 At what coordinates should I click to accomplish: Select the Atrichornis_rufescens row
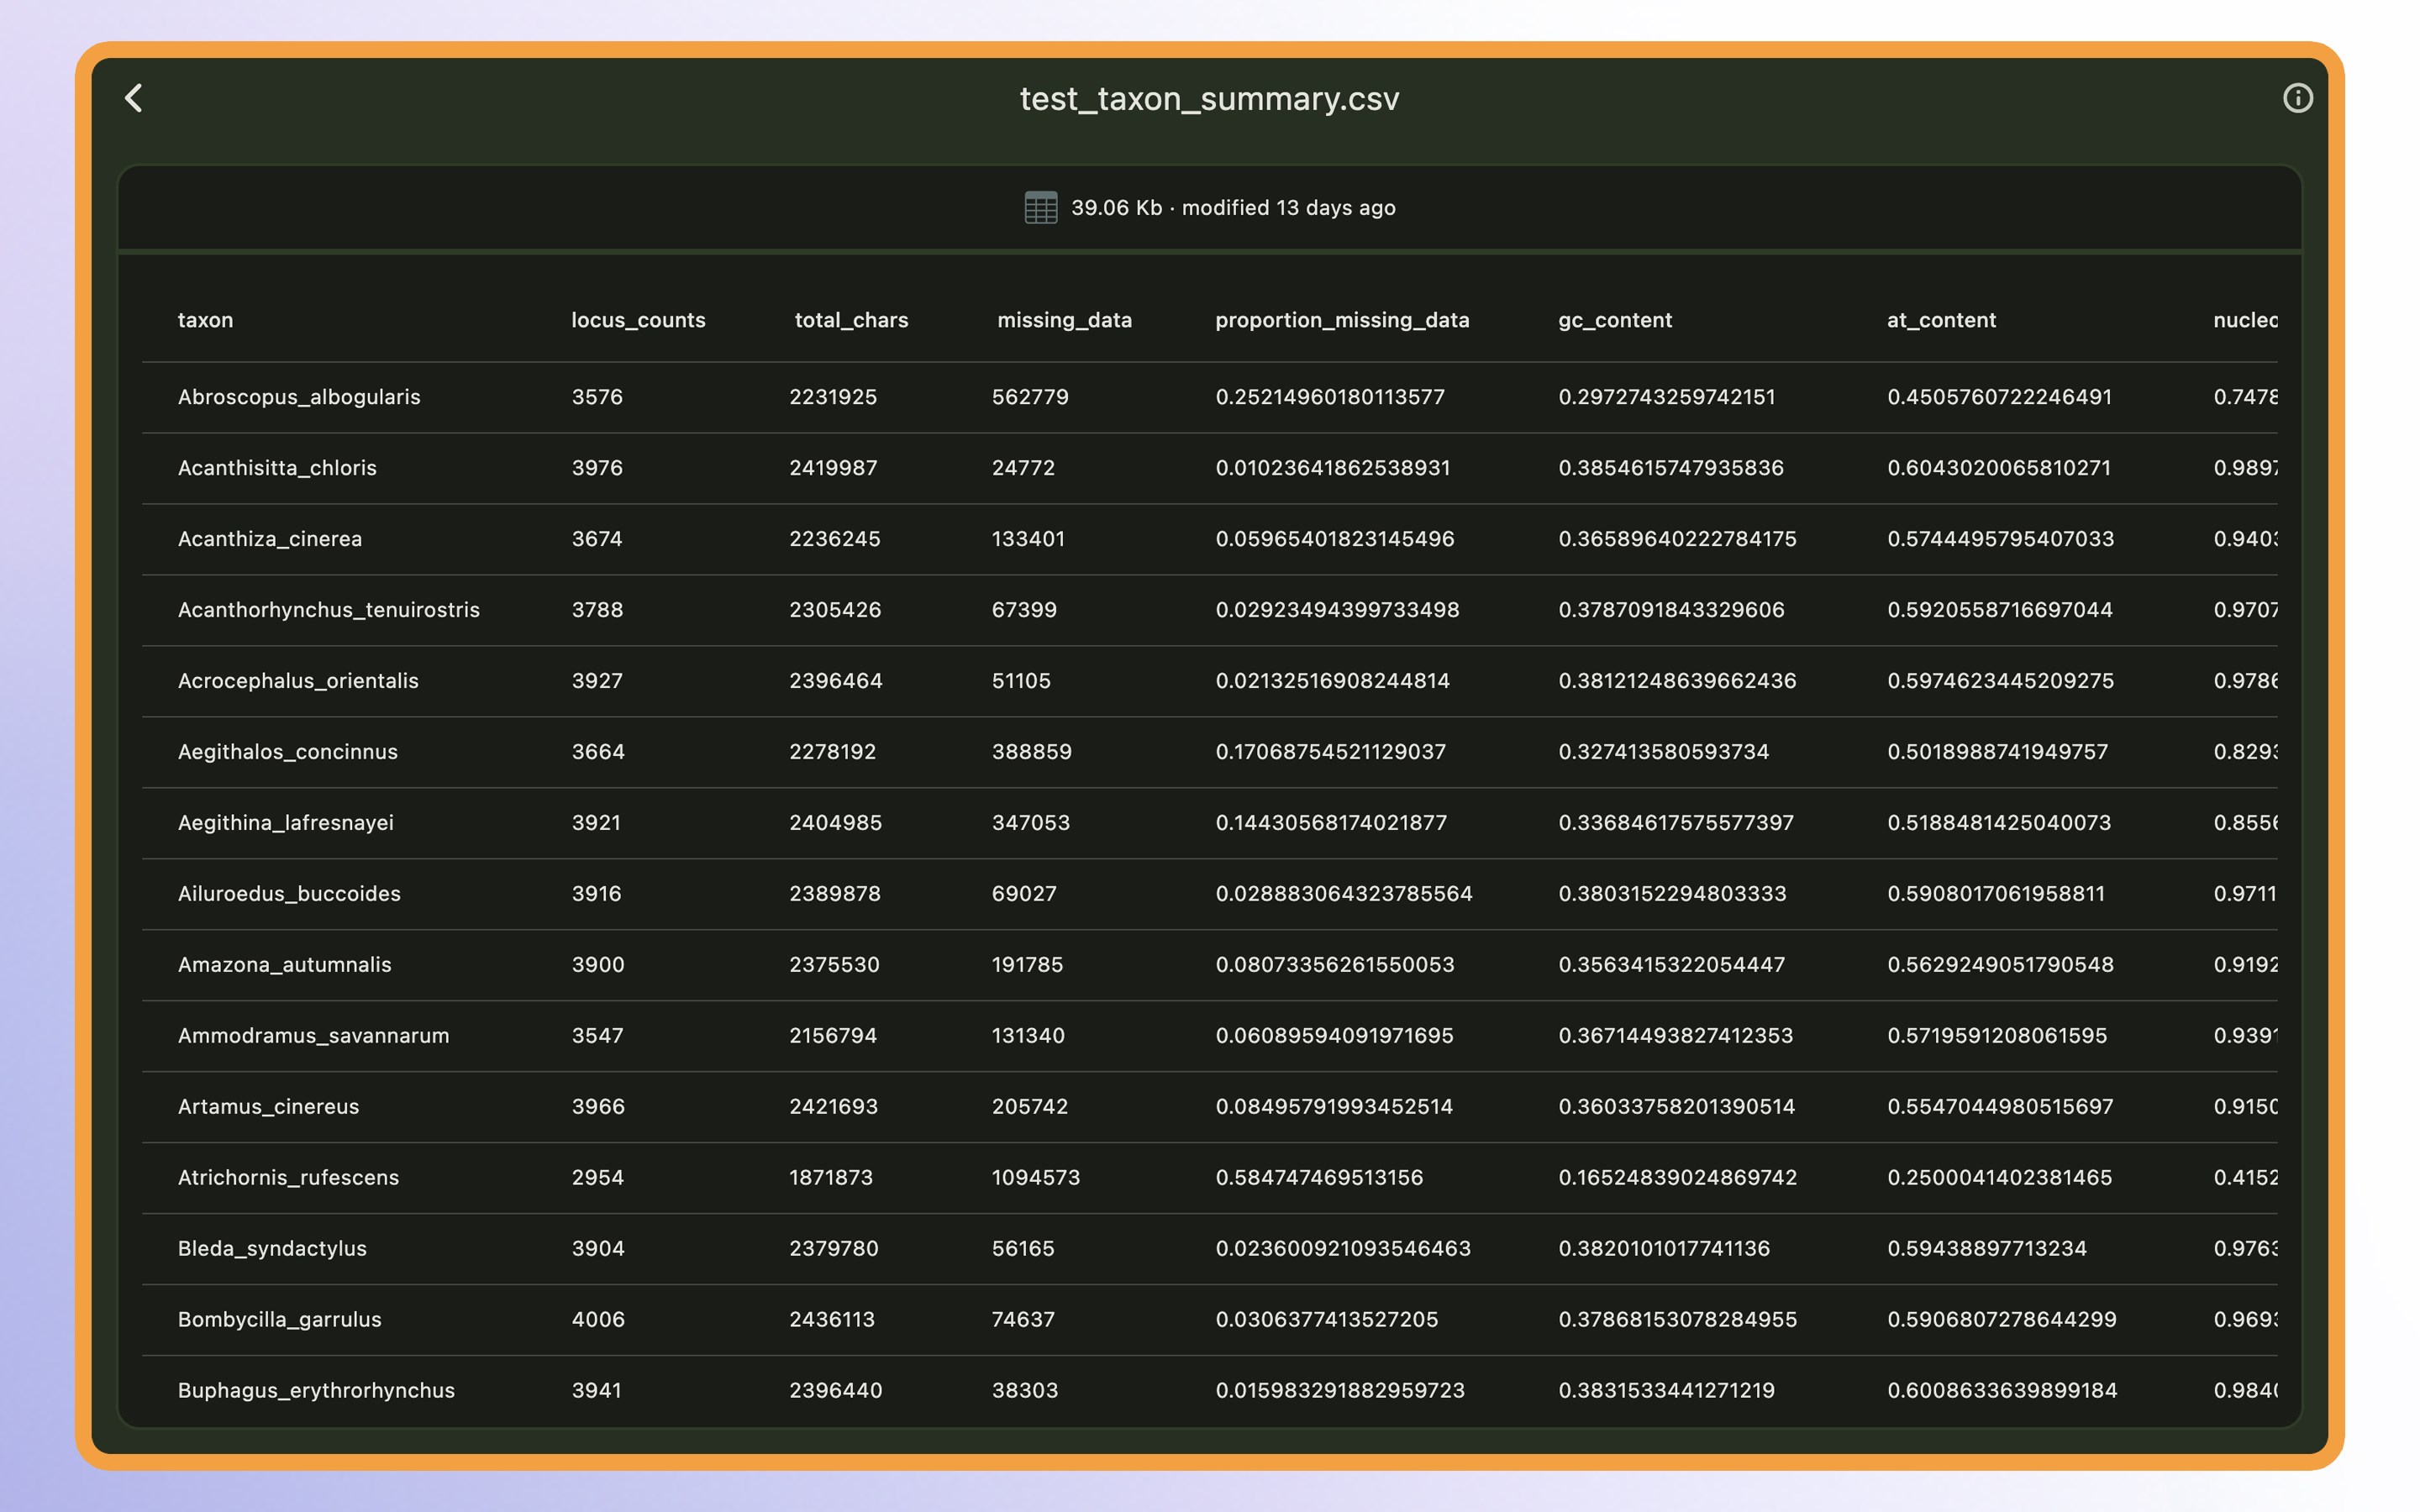coord(288,1177)
